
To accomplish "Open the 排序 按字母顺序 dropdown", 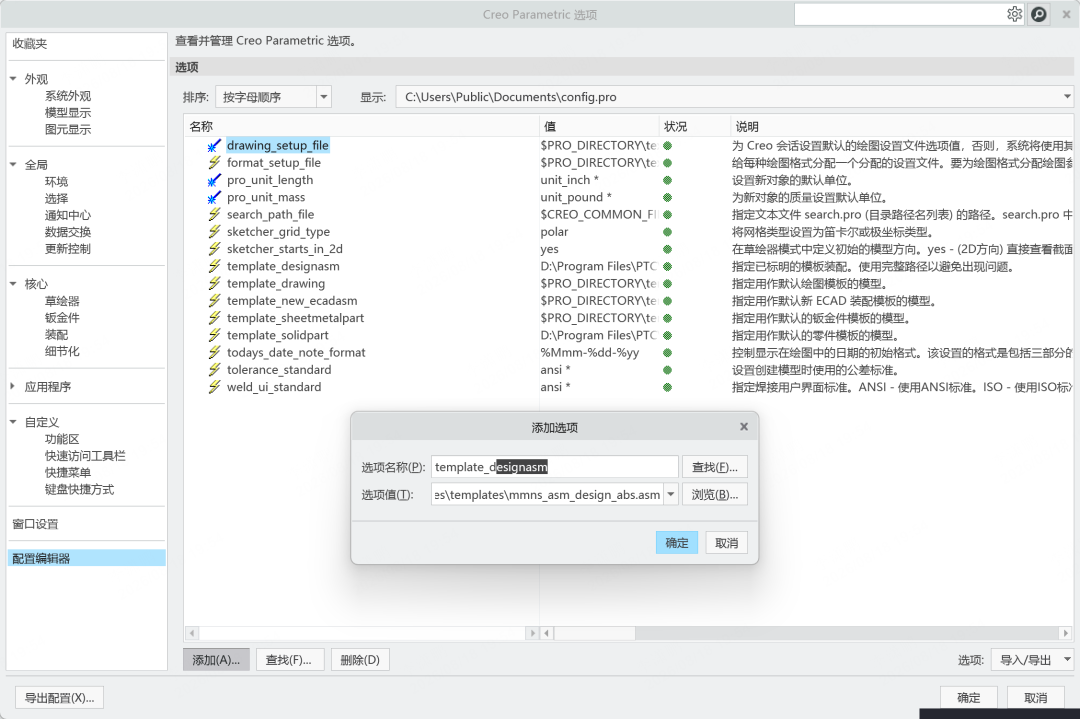I will pyautogui.click(x=324, y=97).
